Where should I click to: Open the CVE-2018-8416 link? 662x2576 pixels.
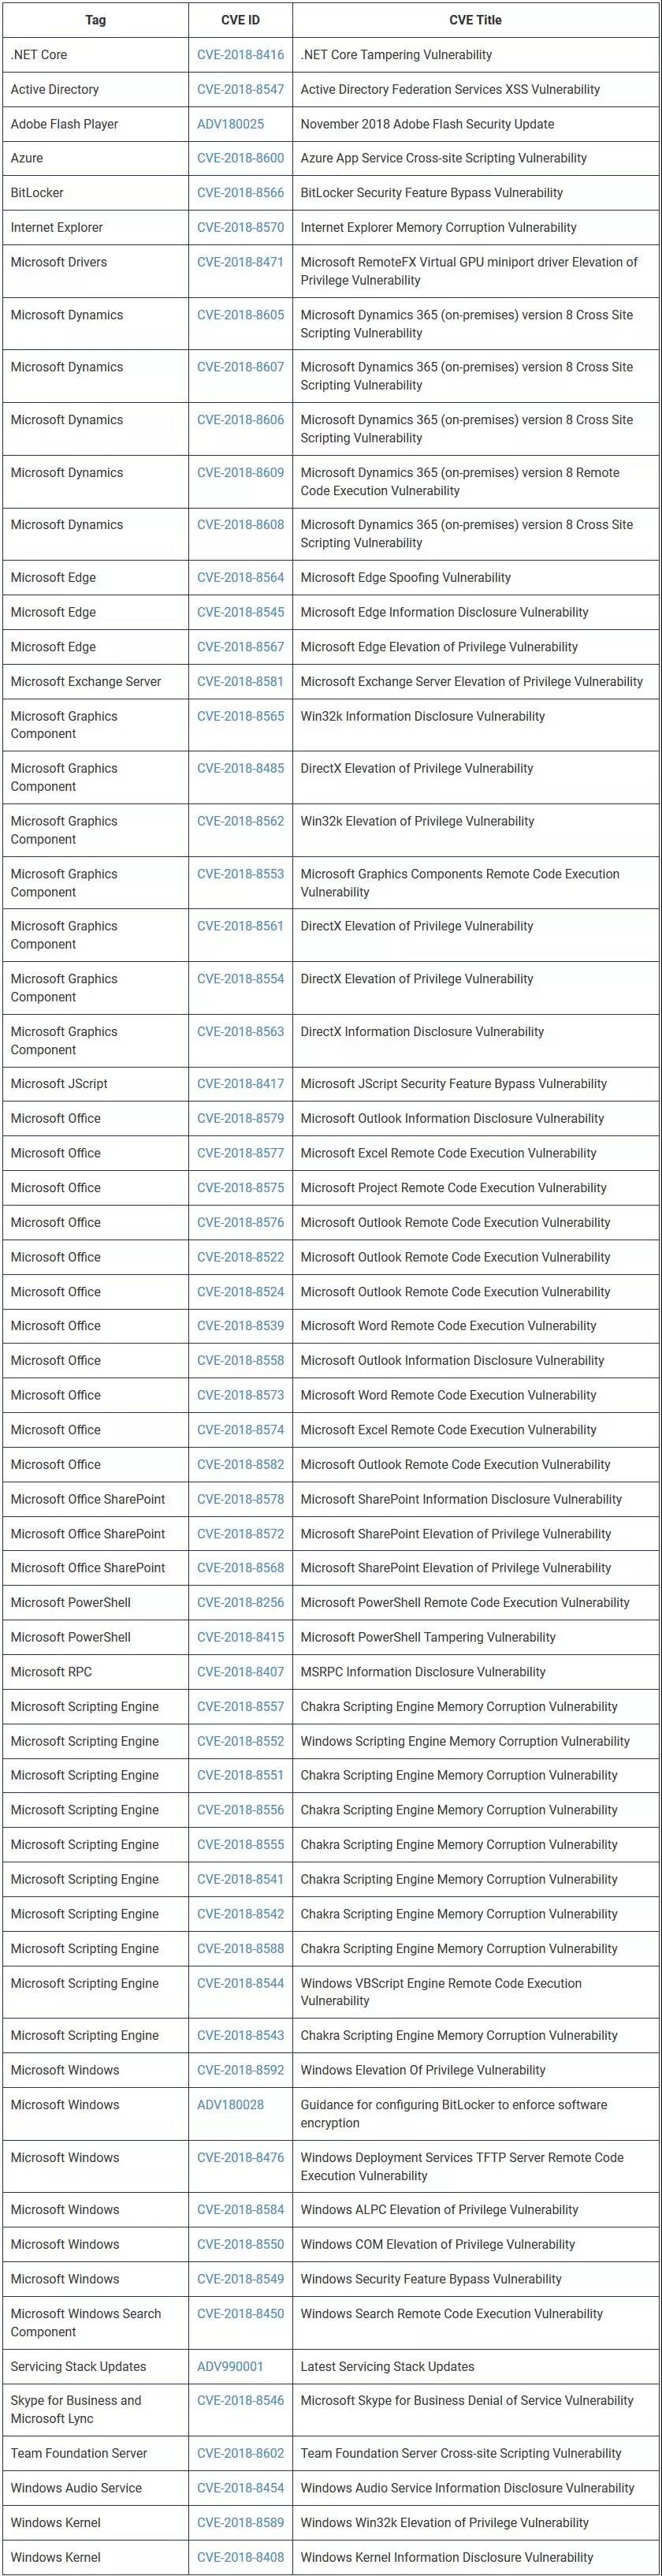click(x=240, y=55)
